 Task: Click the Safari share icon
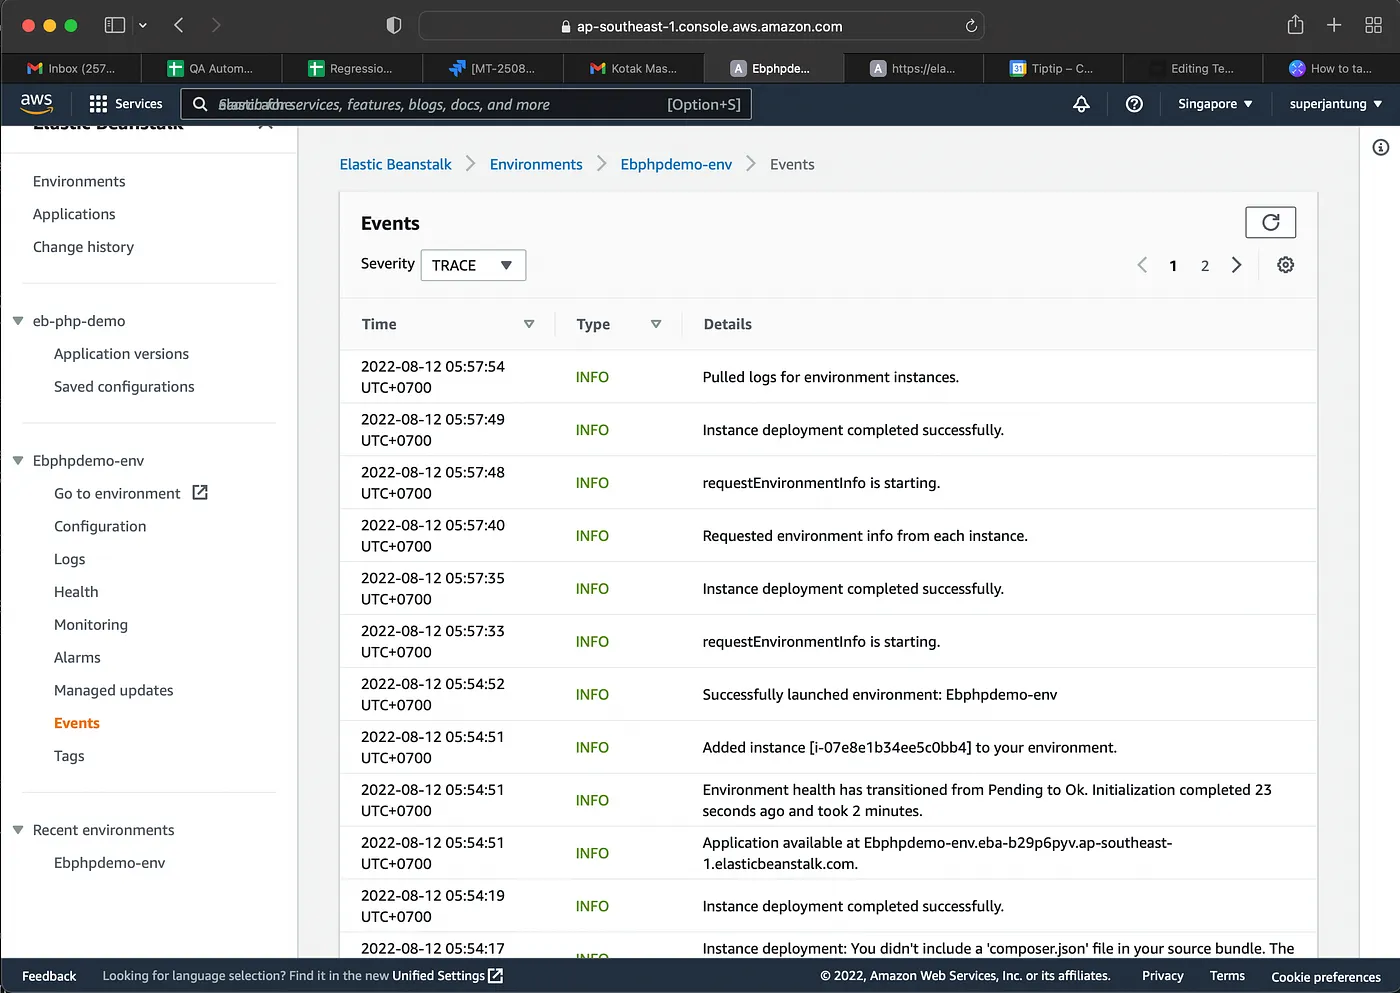(x=1296, y=25)
